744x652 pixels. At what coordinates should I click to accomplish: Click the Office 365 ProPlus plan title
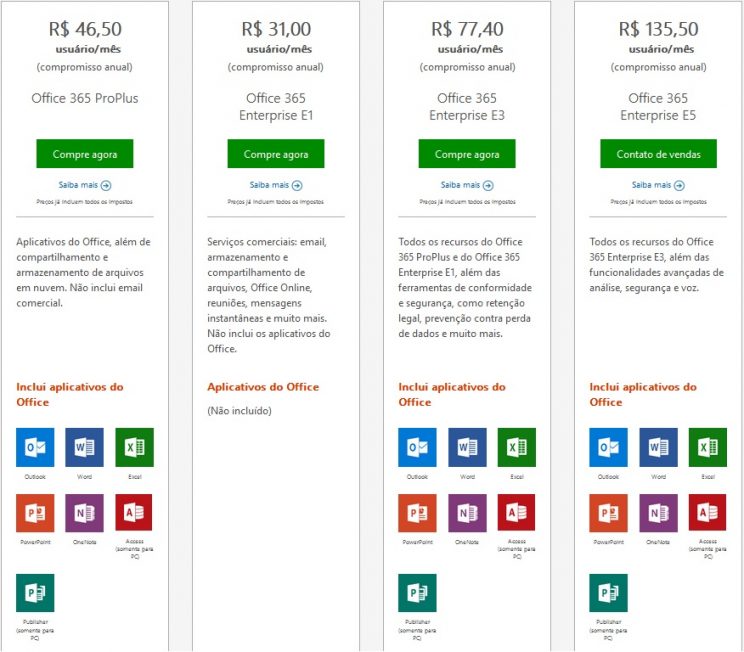pyautogui.click(x=85, y=98)
